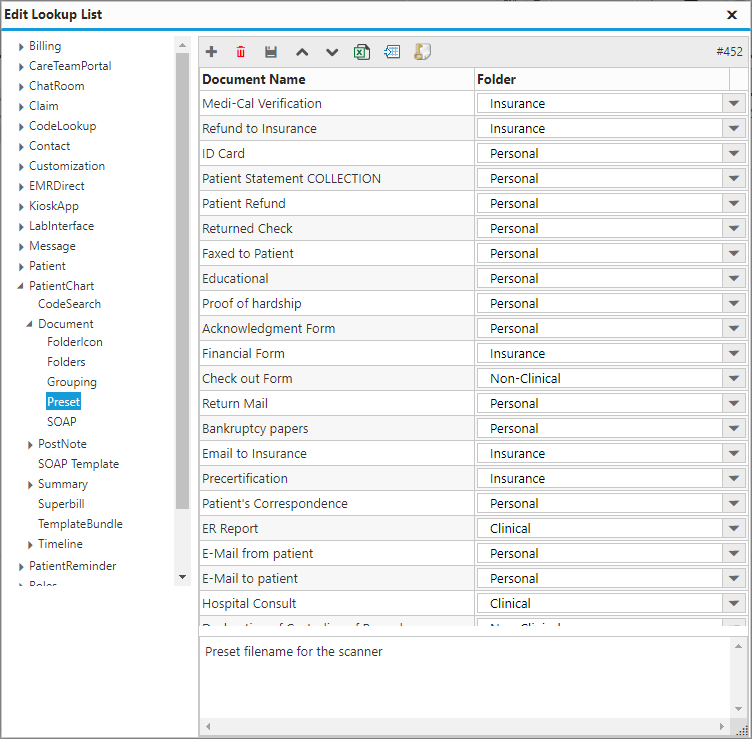The image size is (752, 739).
Task: Click the Faxed to Patient document name
Action: coord(247,253)
